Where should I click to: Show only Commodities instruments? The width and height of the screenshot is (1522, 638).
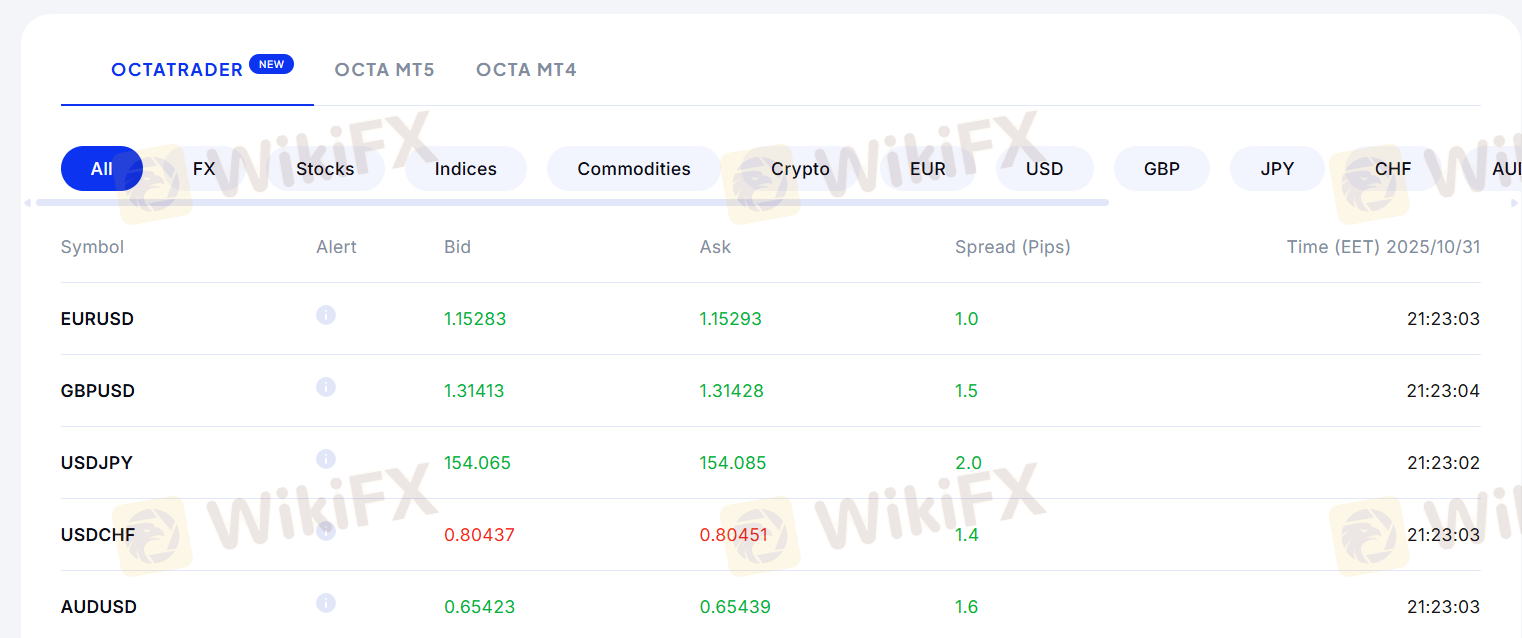(634, 169)
